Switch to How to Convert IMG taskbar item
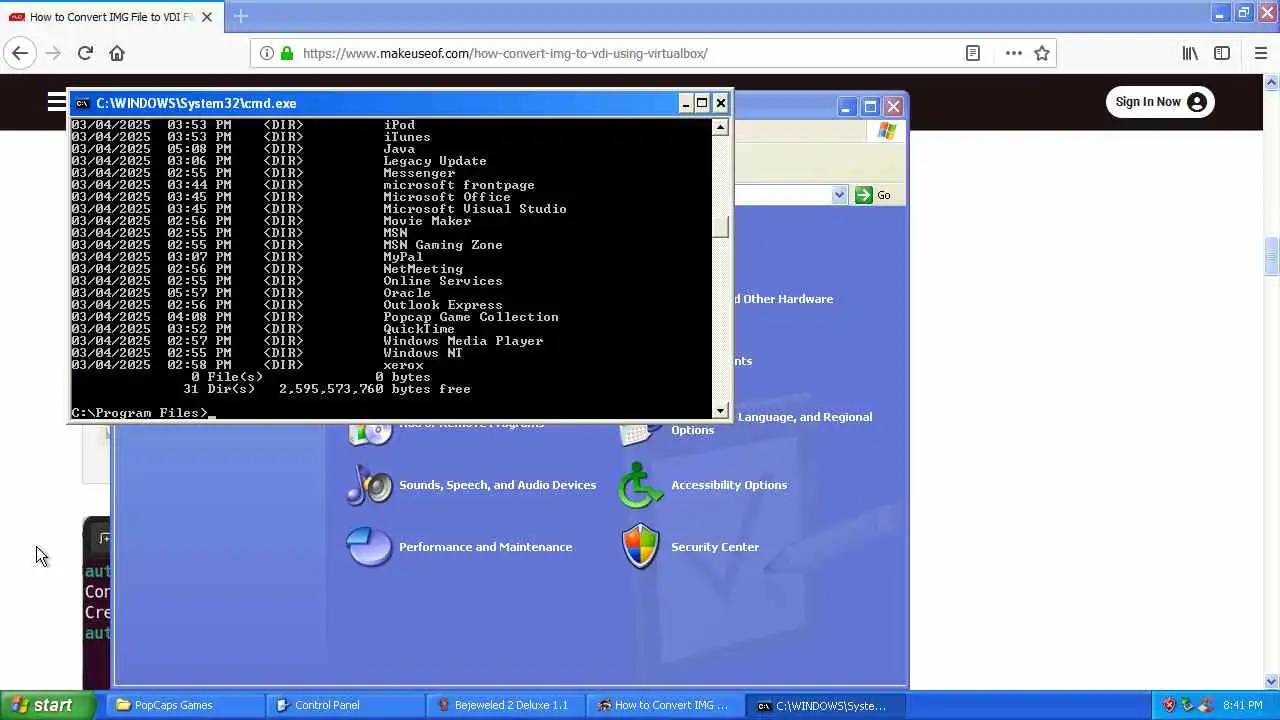 click(x=666, y=705)
